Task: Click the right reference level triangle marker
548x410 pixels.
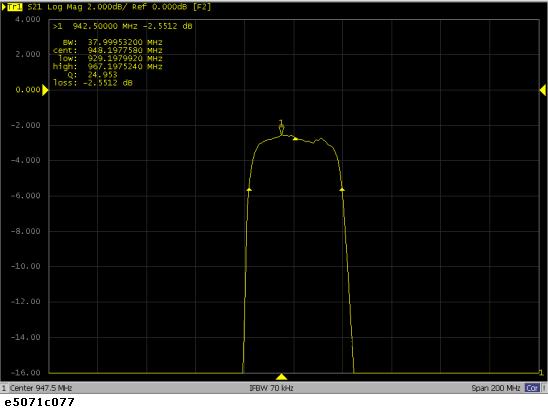Action: (x=543, y=90)
